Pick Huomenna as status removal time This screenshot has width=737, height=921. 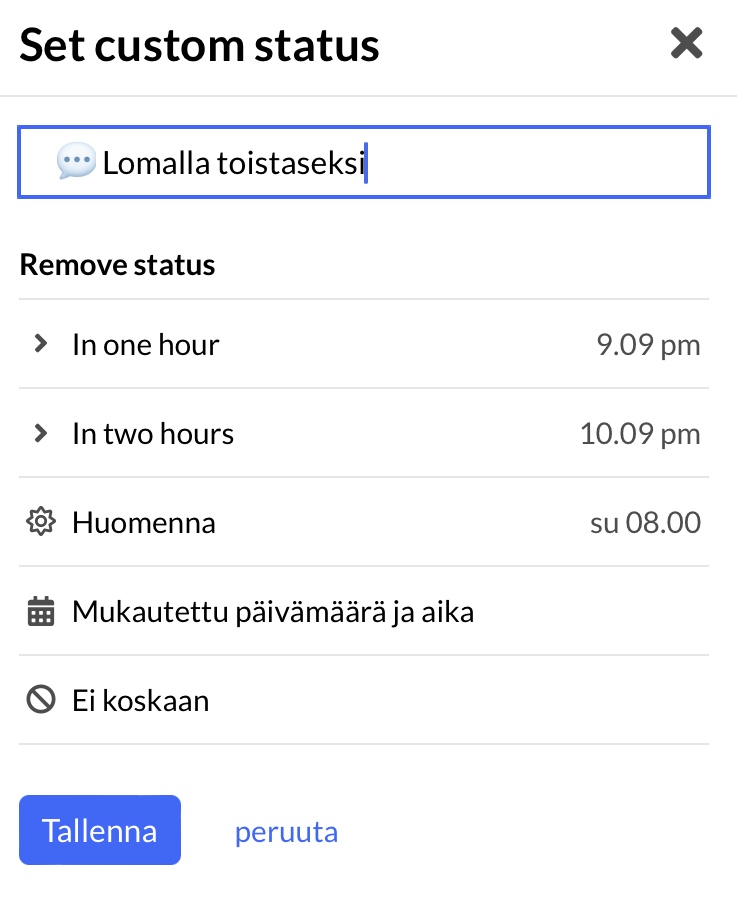144,523
